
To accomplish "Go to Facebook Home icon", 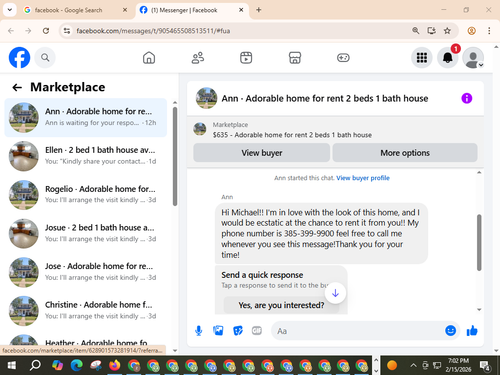I will 149,58.
